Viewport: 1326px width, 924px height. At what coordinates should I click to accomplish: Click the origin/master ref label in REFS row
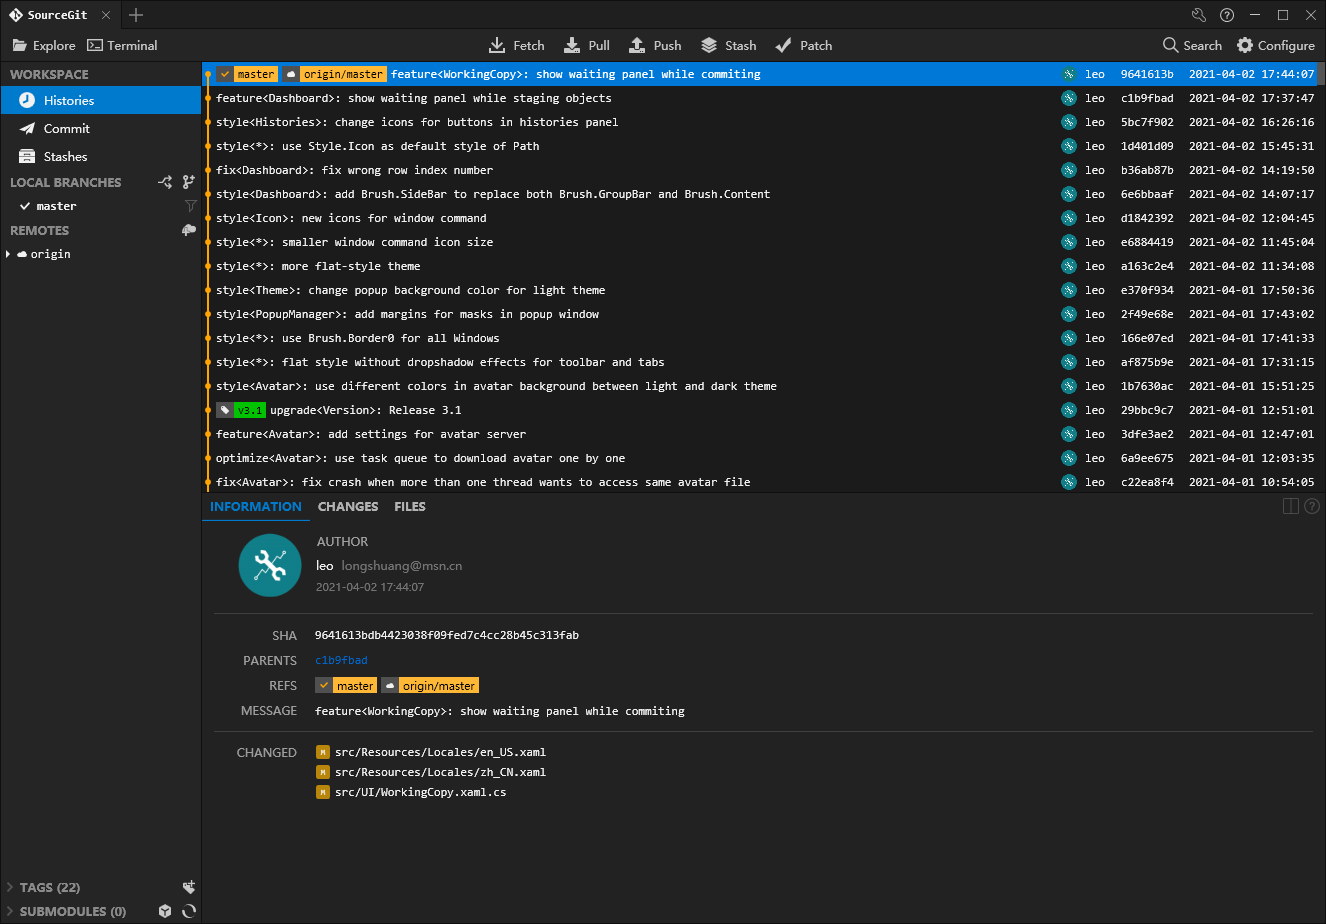430,685
